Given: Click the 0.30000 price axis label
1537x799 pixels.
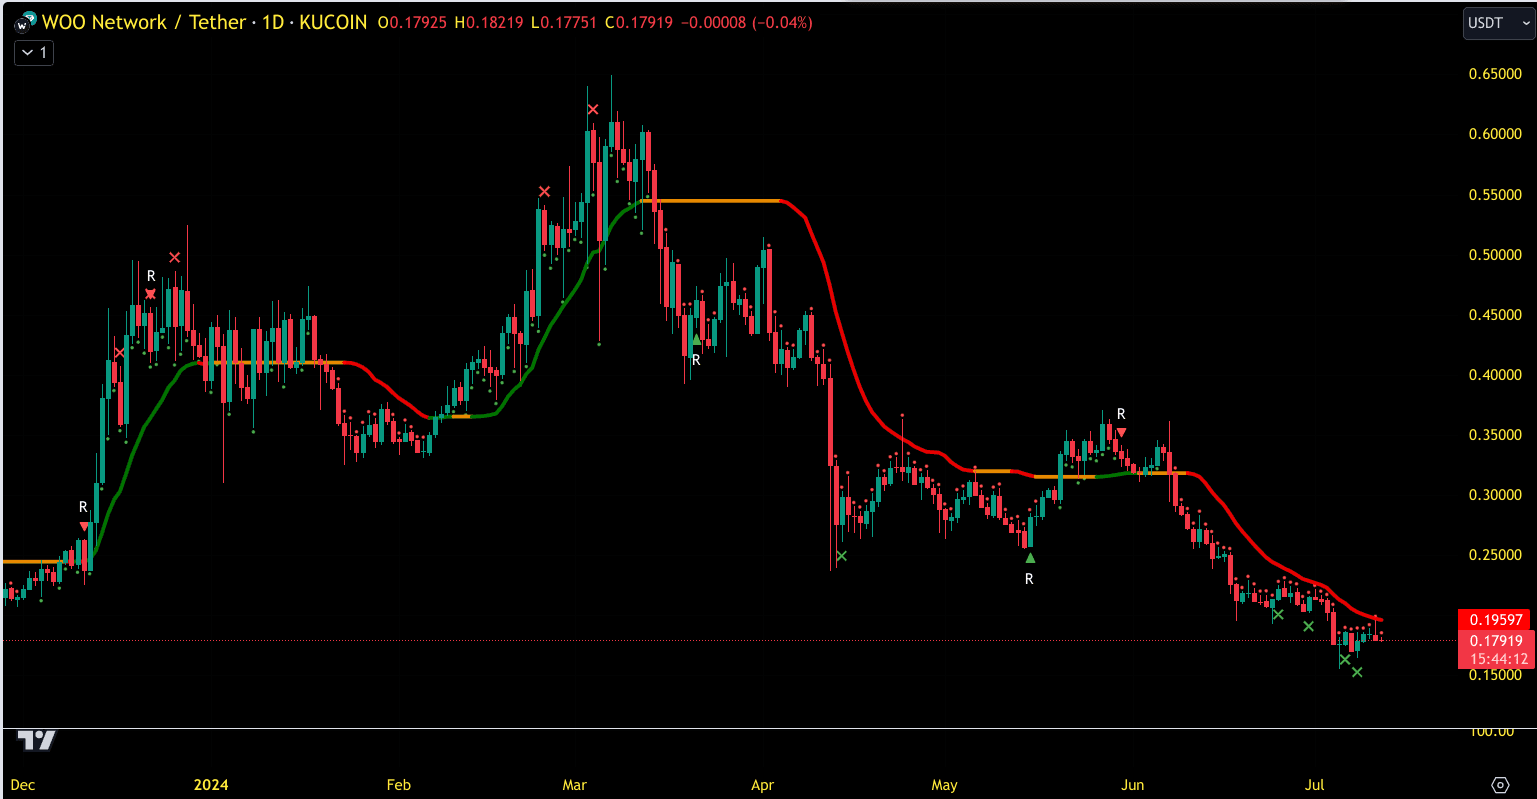Looking at the screenshot, I should pos(1495,495).
